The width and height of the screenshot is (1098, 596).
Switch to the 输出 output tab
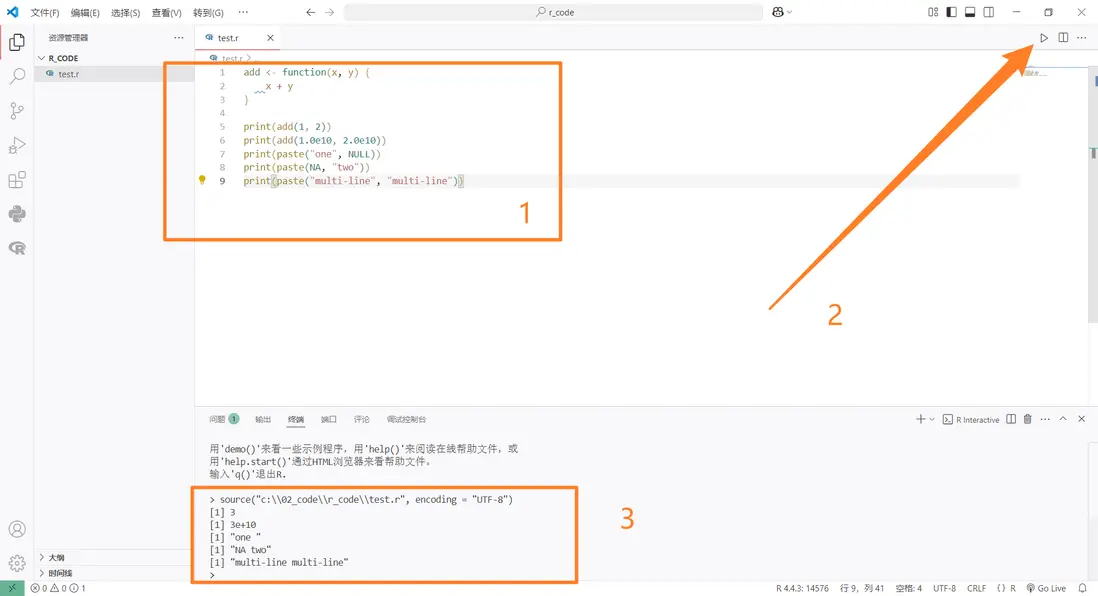point(263,419)
